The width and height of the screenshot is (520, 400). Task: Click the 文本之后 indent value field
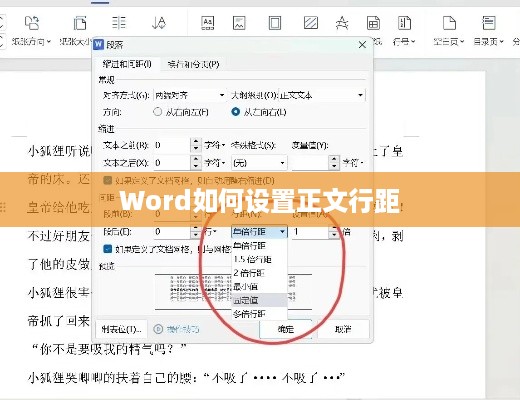[x=172, y=163]
